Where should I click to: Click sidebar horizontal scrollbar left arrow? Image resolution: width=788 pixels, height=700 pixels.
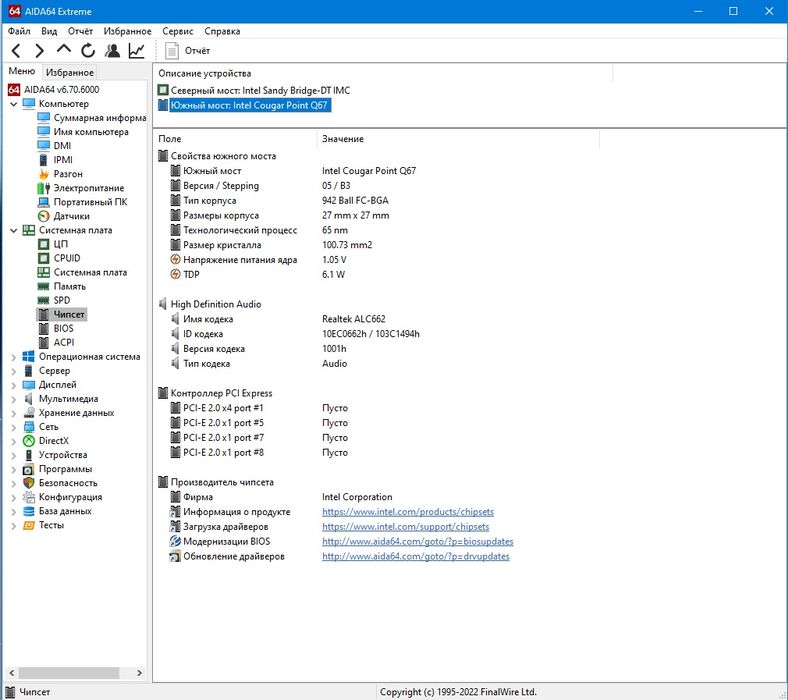pos(12,672)
